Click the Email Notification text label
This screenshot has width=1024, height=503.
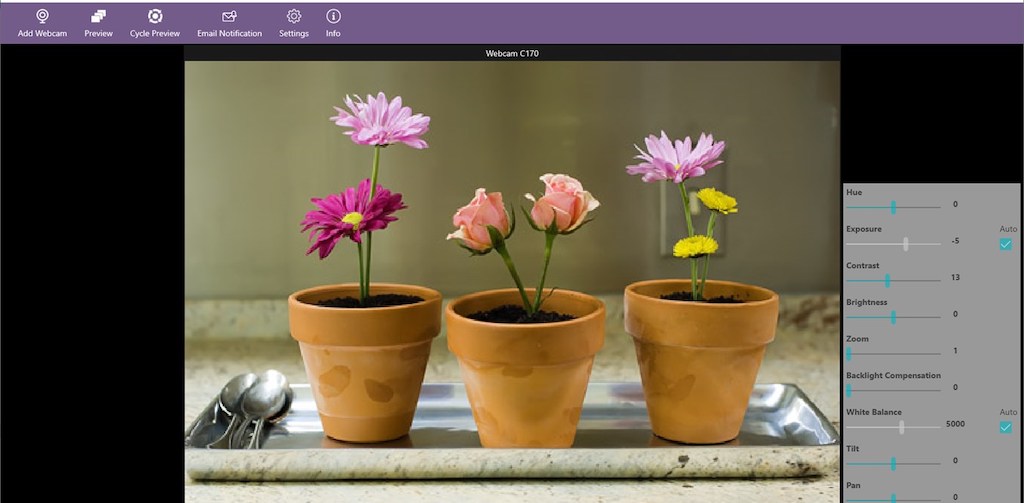tap(229, 33)
